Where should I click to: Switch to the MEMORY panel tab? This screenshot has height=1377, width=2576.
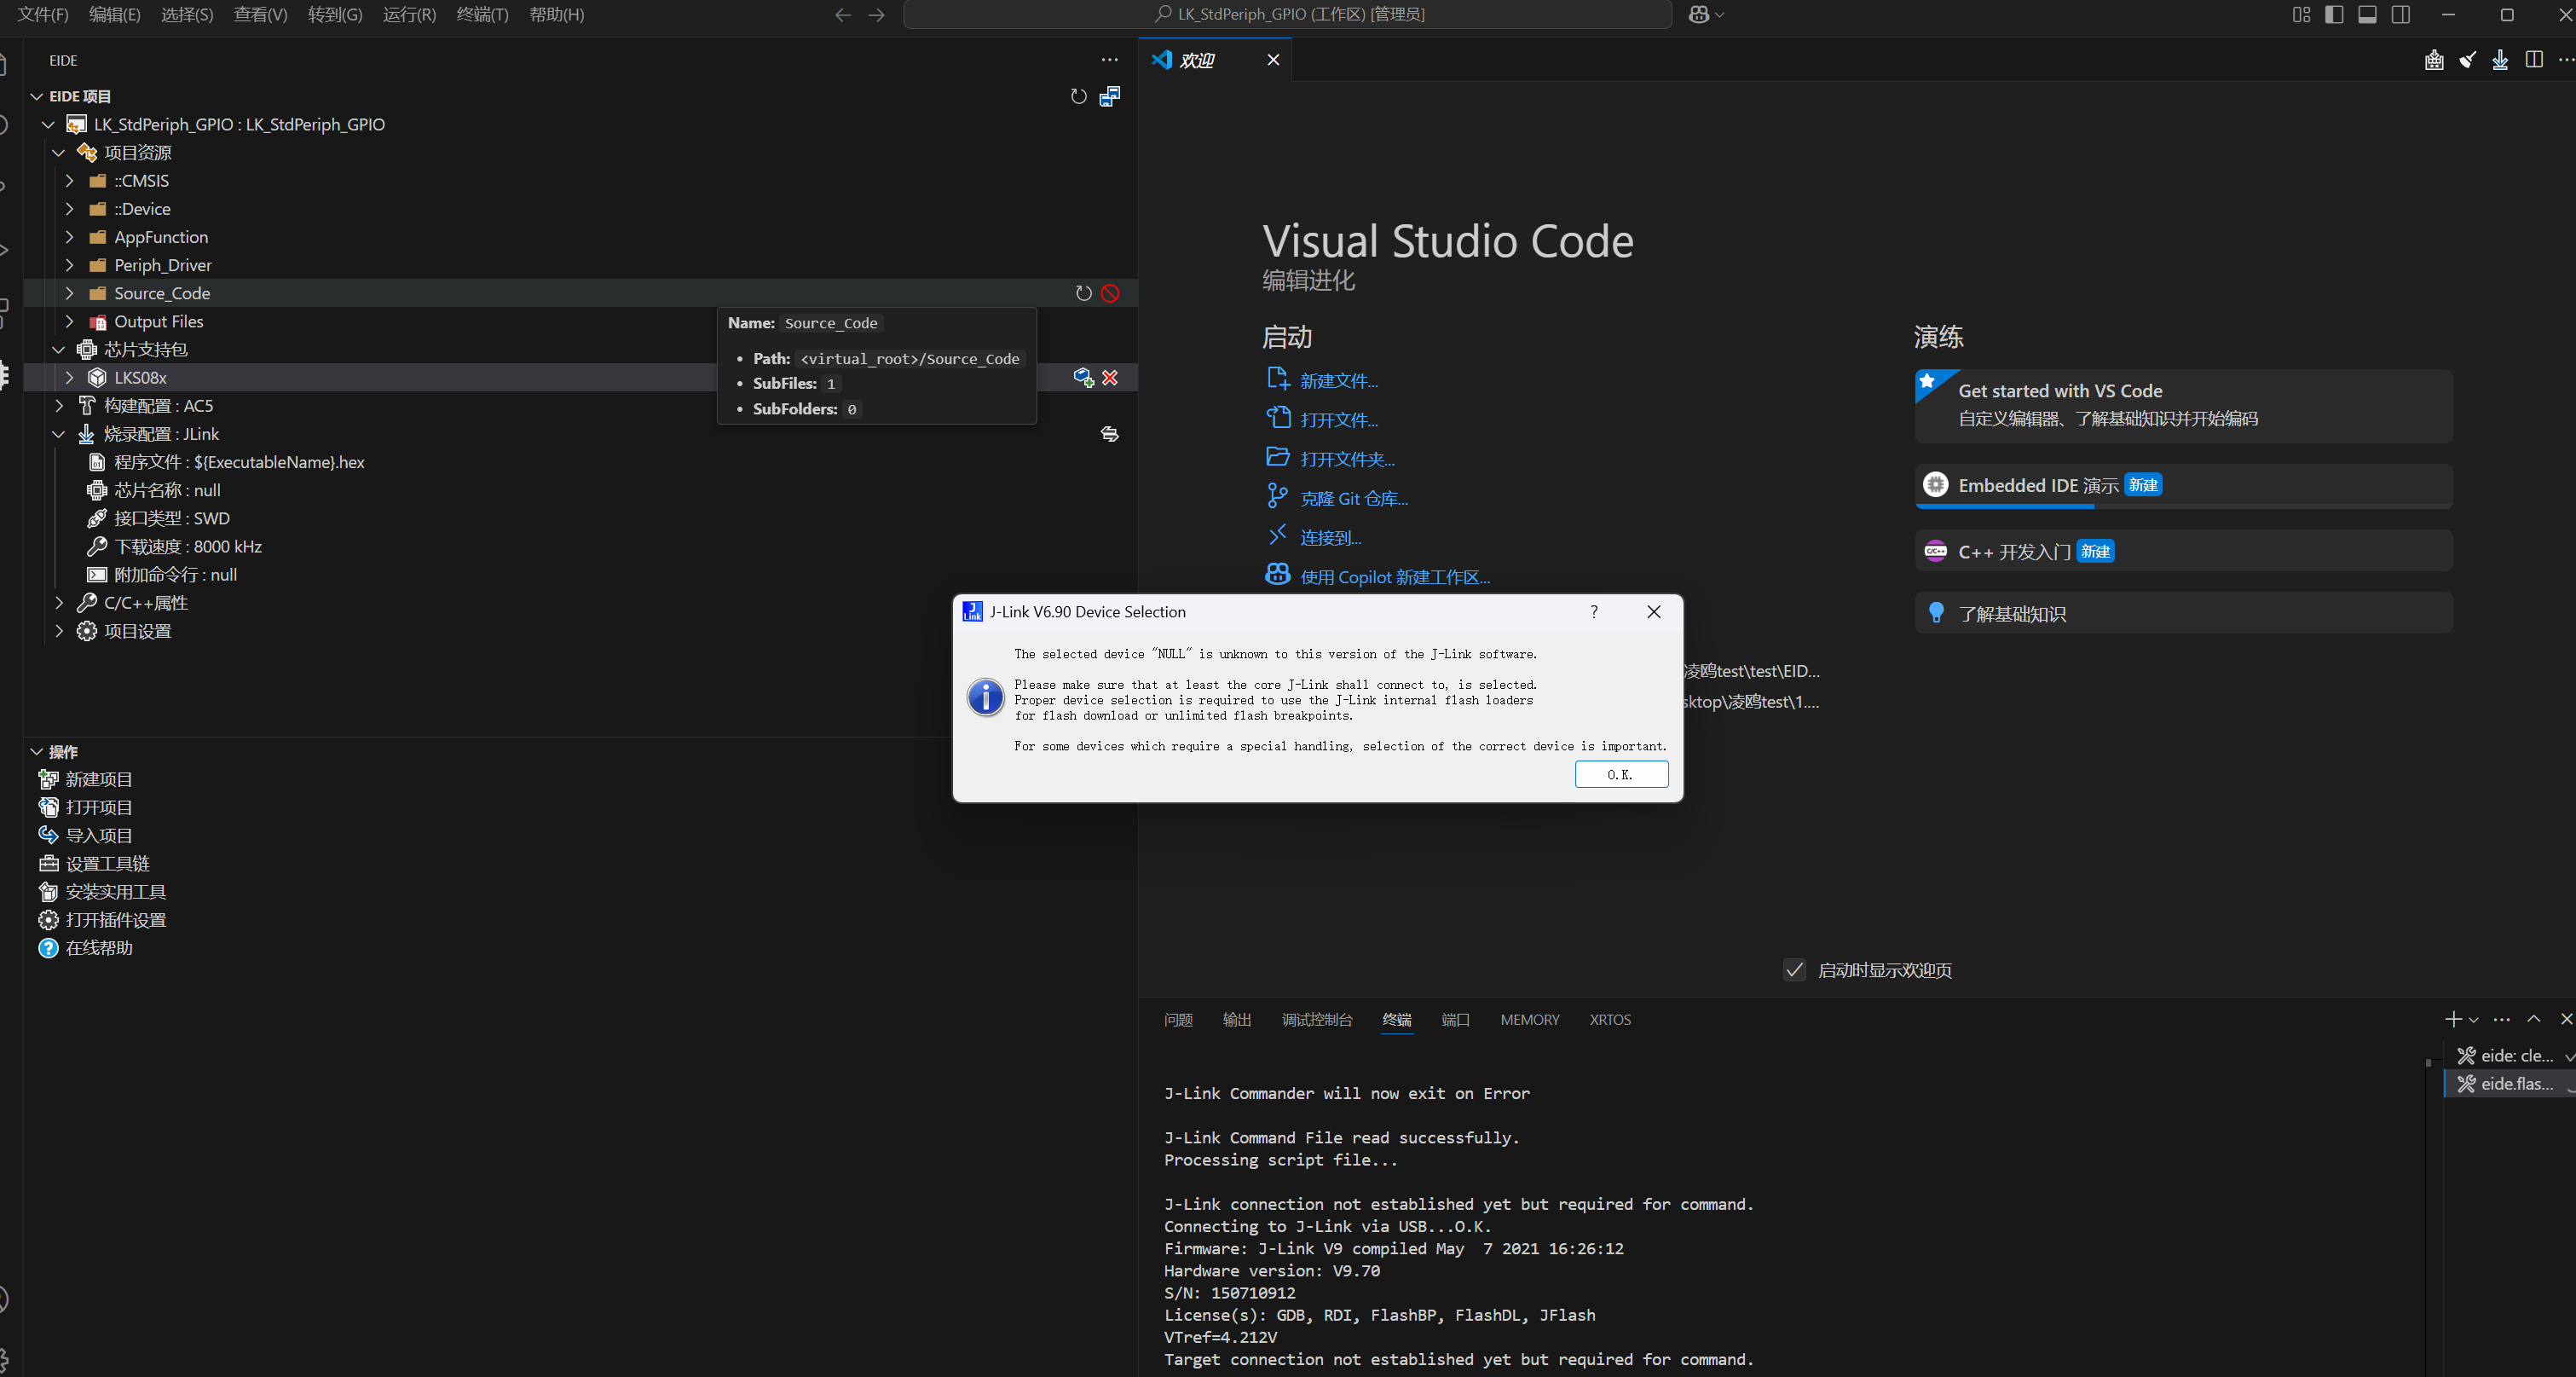pos(1529,1019)
